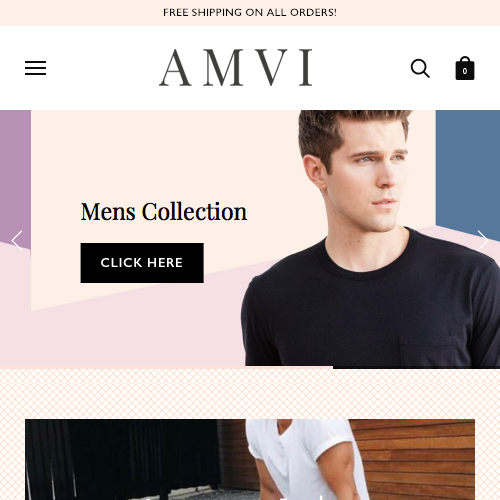Click the free shipping announcement text
The width and height of the screenshot is (500, 500).
250,13
